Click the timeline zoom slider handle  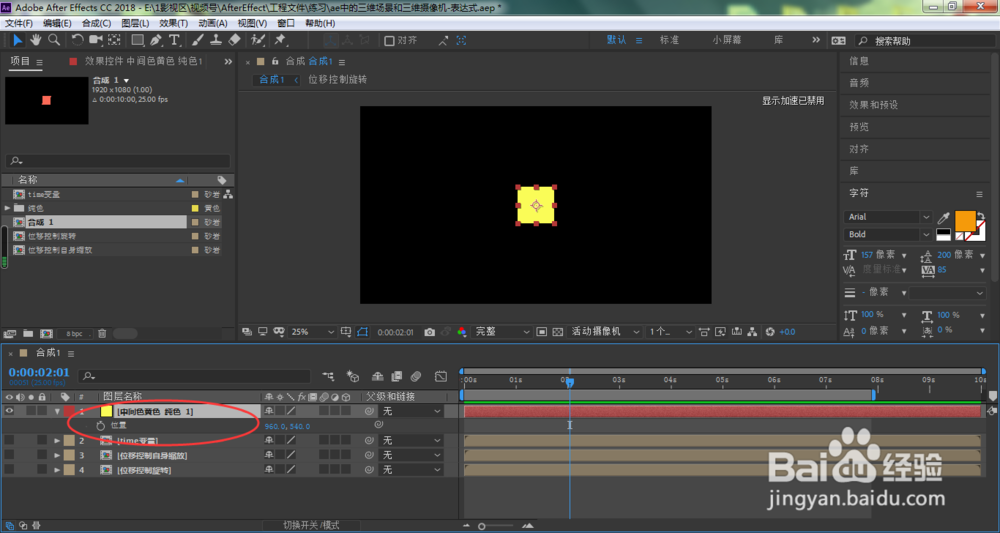(482, 526)
